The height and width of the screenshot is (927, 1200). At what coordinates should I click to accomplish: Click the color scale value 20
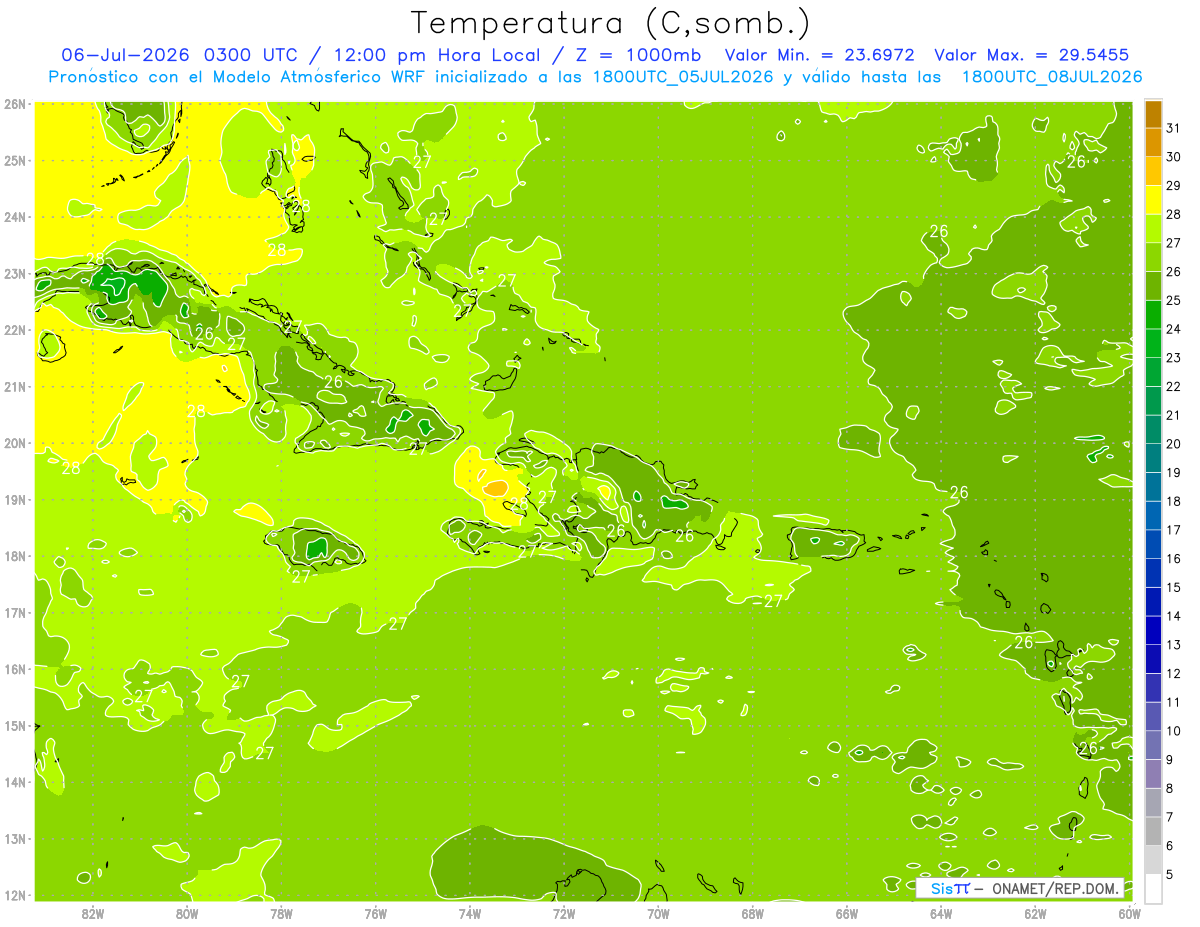tap(1174, 444)
